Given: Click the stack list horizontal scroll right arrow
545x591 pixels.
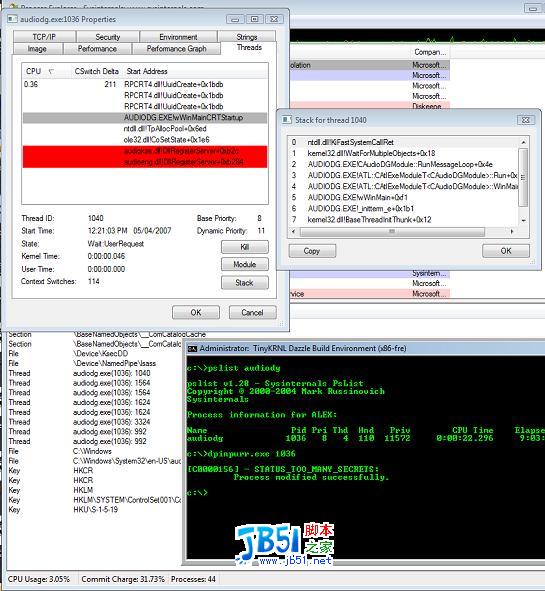Looking at the screenshot, I should (512, 231).
